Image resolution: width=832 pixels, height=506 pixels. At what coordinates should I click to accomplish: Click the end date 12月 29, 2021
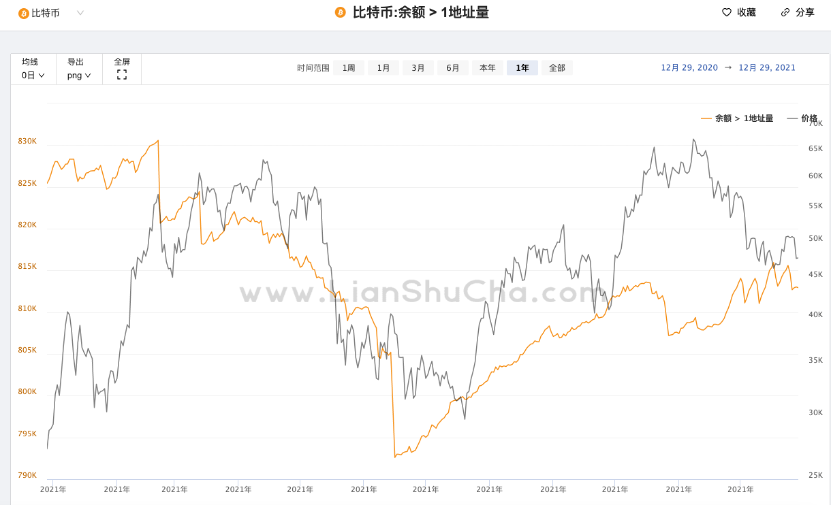(x=767, y=68)
